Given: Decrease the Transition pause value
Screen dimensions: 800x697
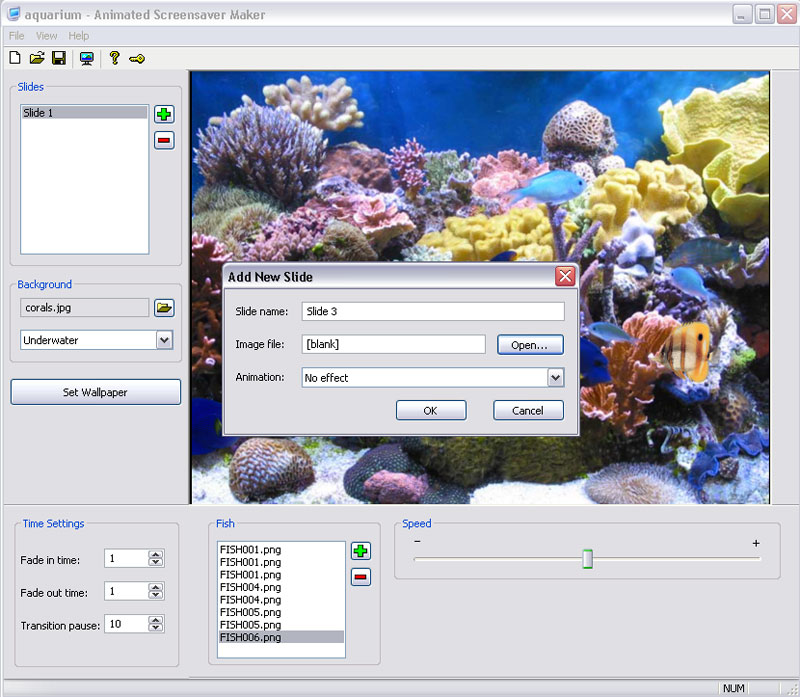Looking at the screenshot, I should (x=155, y=628).
